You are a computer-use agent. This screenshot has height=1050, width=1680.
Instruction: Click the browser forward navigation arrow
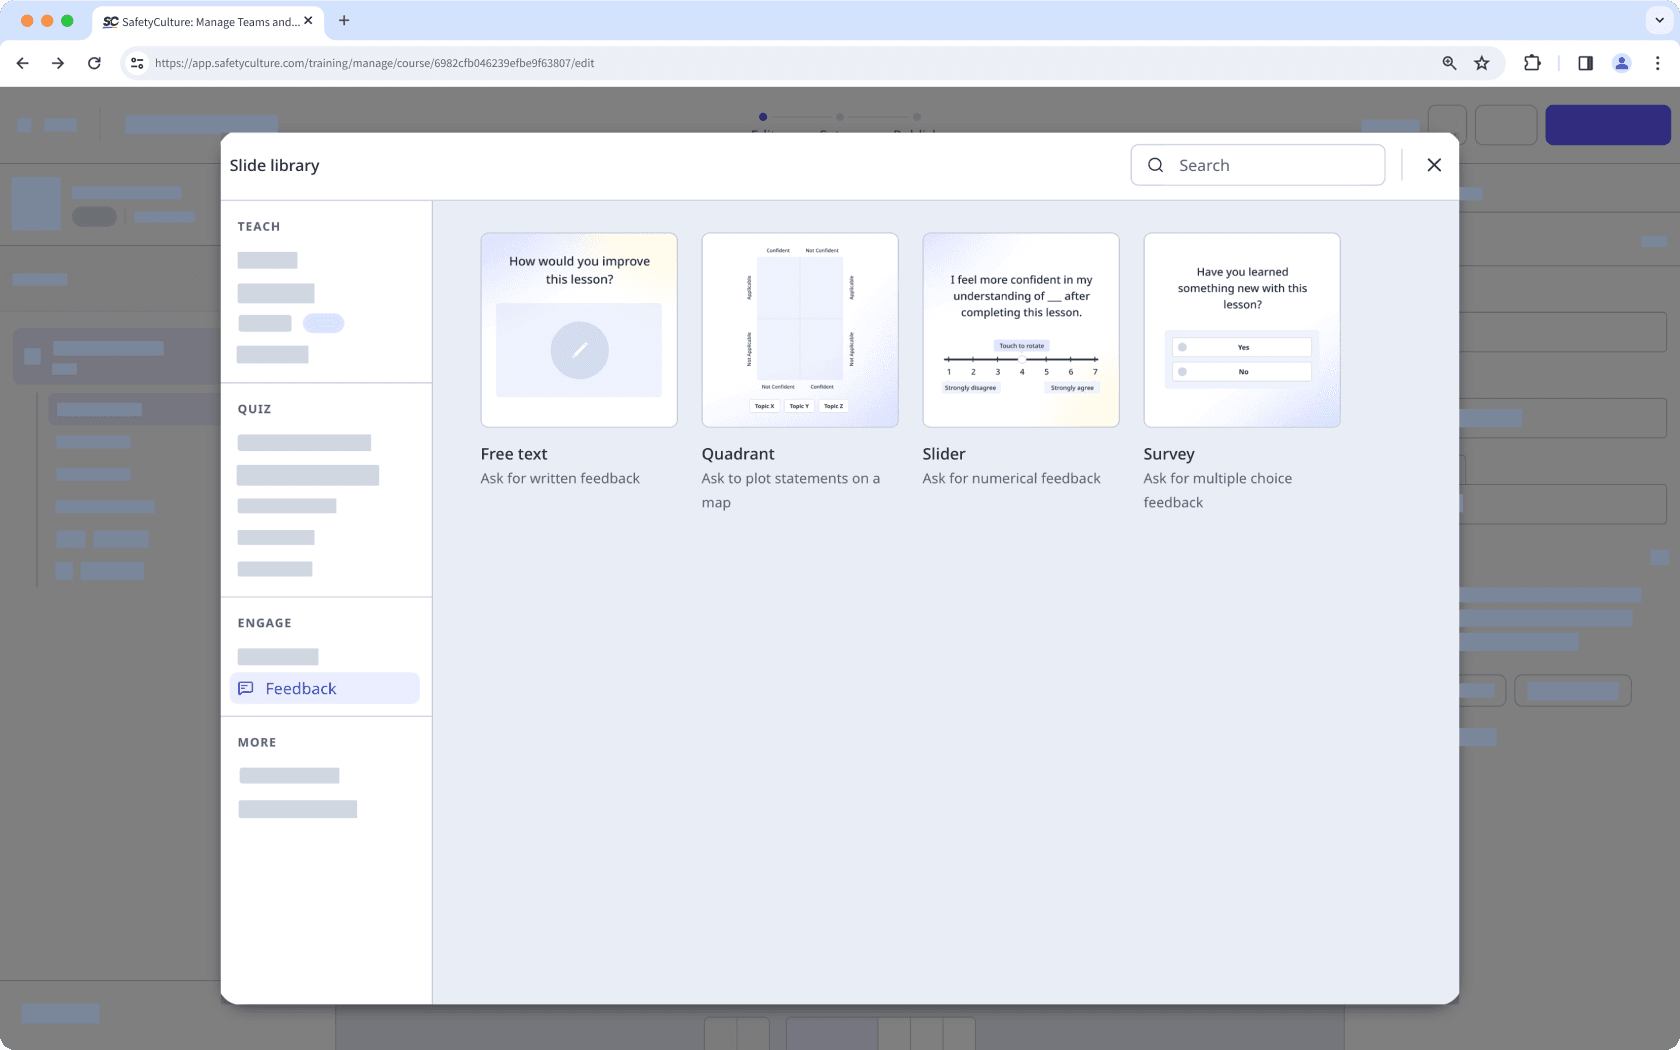coord(58,62)
